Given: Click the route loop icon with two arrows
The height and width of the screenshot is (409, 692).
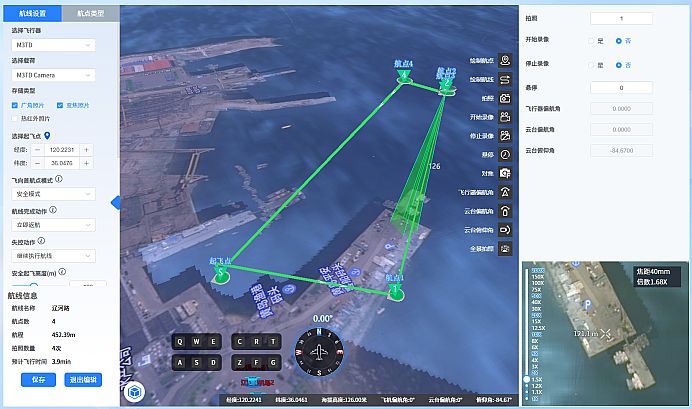Looking at the screenshot, I should (505, 79).
